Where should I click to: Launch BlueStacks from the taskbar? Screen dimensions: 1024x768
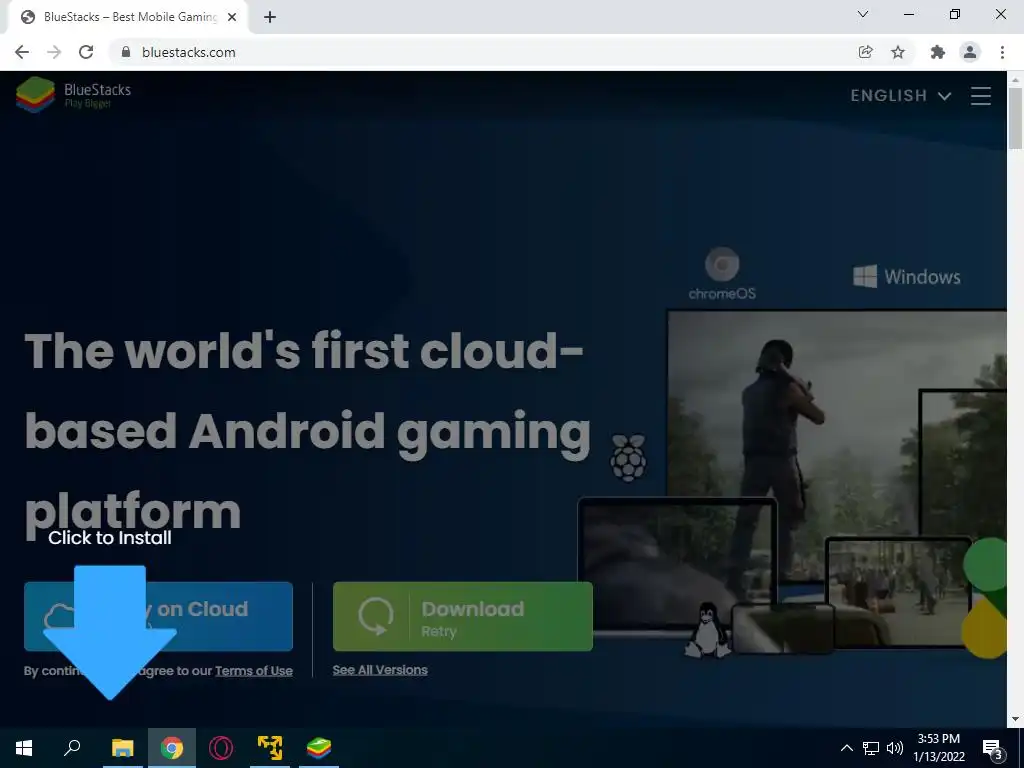[x=319, y=748]
